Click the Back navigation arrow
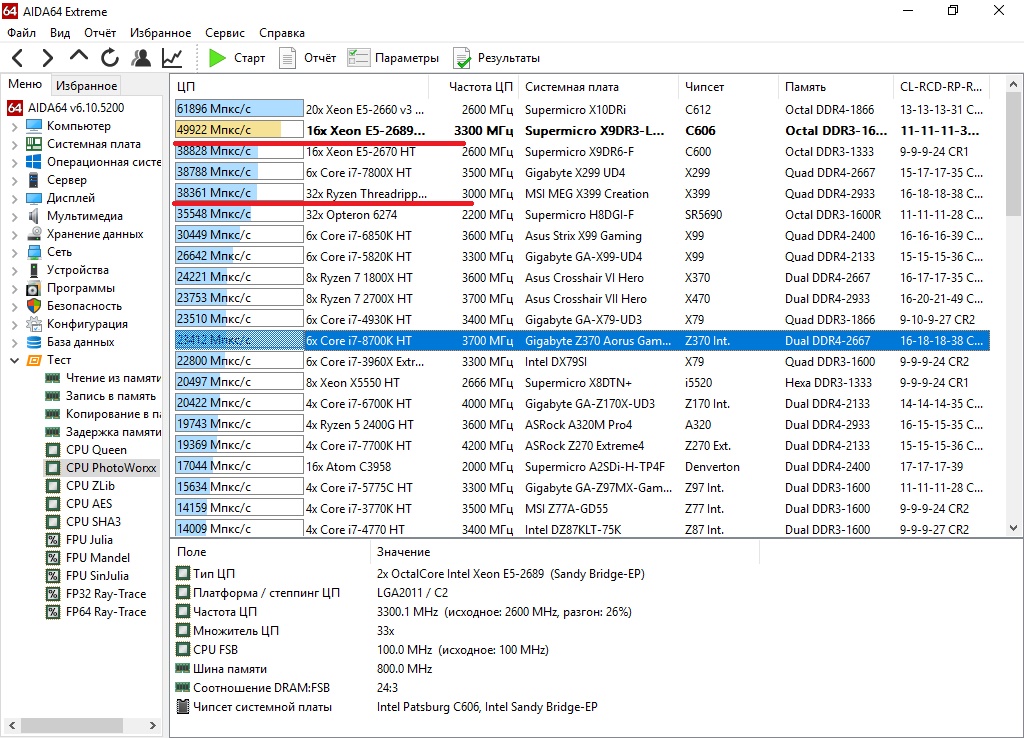Image resolution: width=1024 pixels, height=738 pixels. coord(18,58)
